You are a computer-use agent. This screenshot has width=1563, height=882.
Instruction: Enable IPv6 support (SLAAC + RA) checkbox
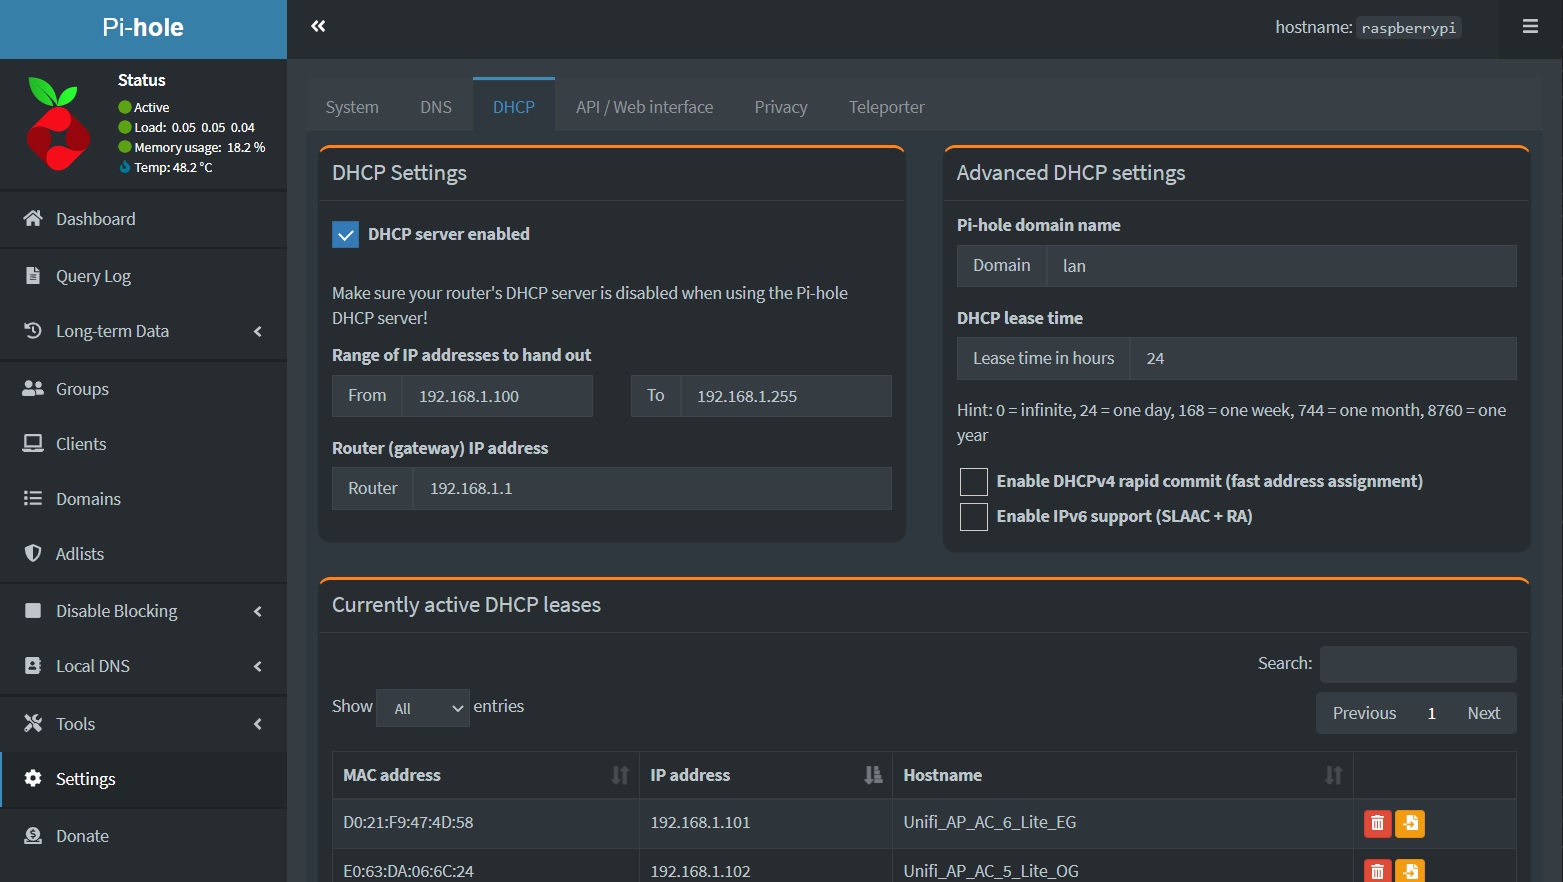pos(974,516)
